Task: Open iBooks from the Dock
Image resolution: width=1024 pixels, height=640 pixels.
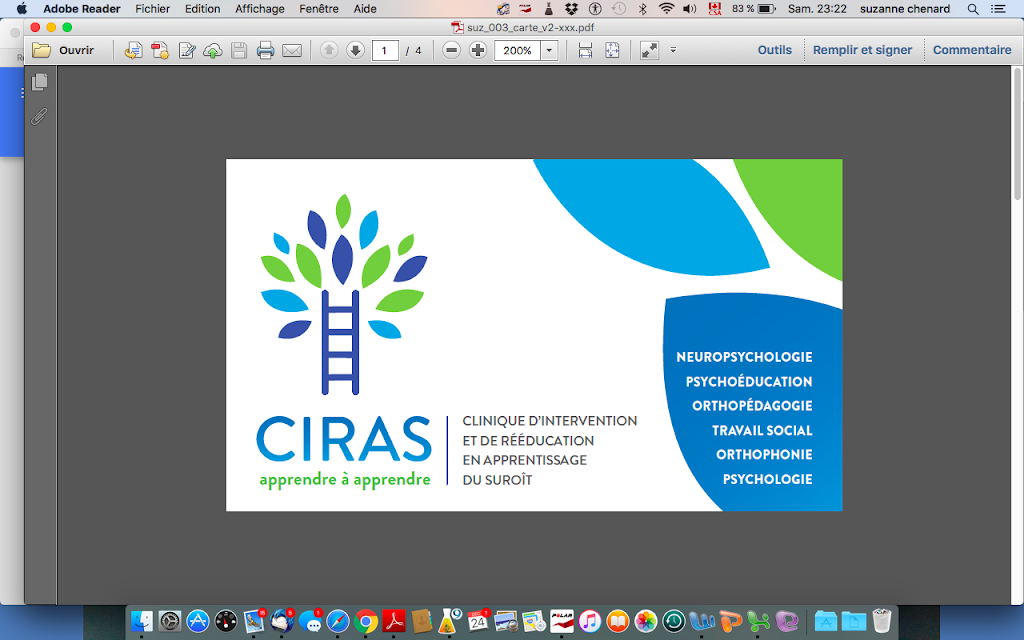Action: [618, 621]
